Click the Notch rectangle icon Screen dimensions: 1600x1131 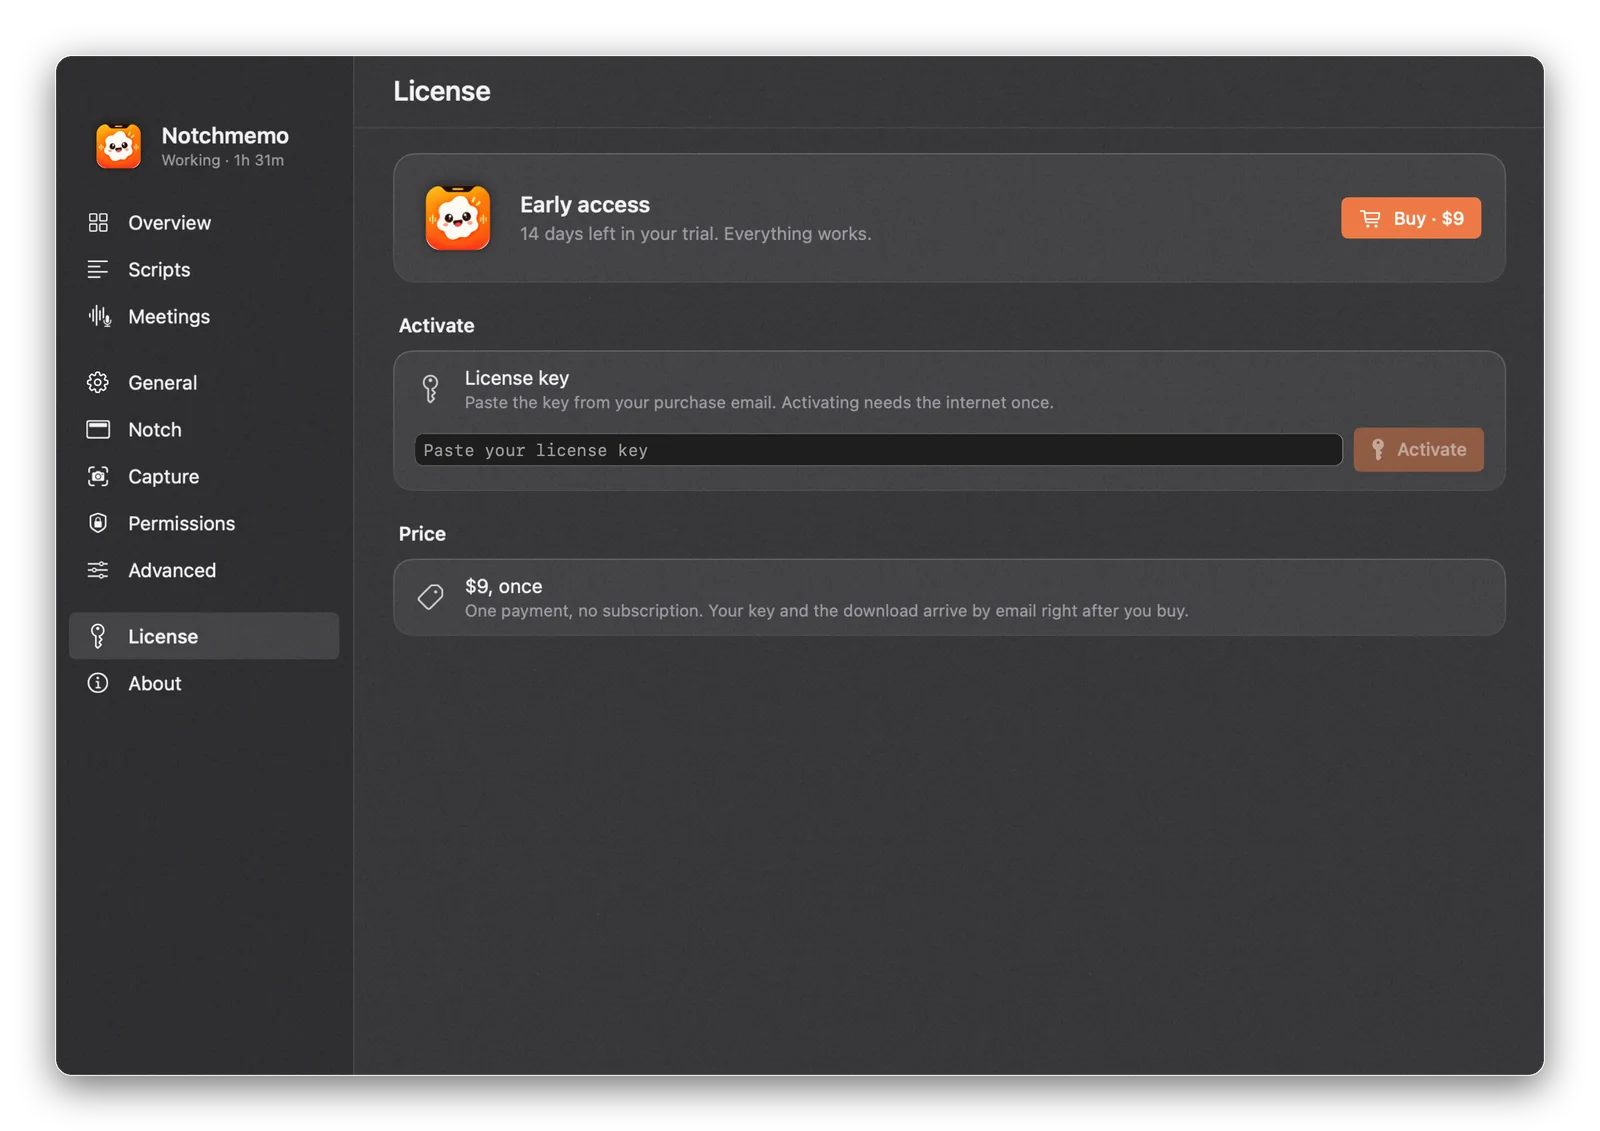click(98, 429)
